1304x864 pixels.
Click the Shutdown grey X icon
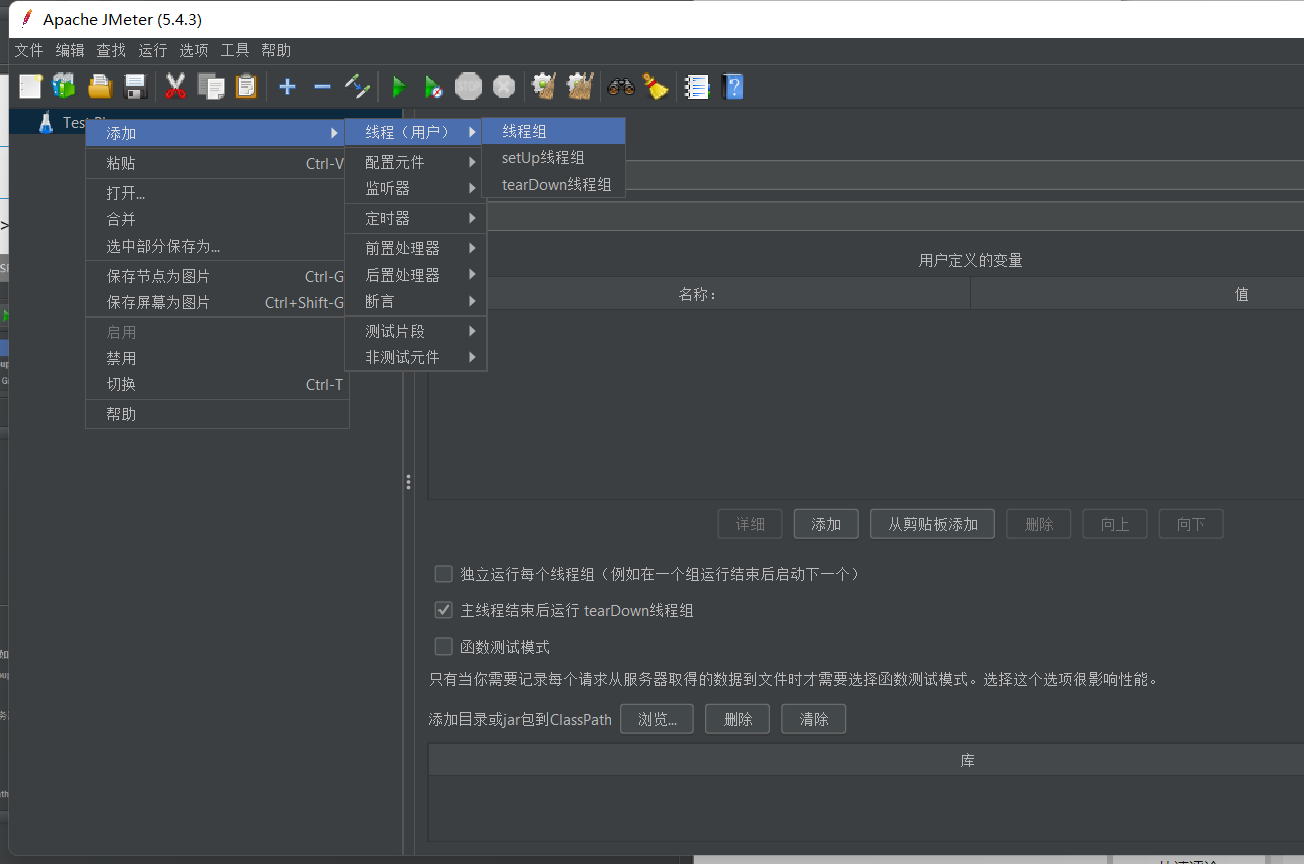[x=504, y=87]
